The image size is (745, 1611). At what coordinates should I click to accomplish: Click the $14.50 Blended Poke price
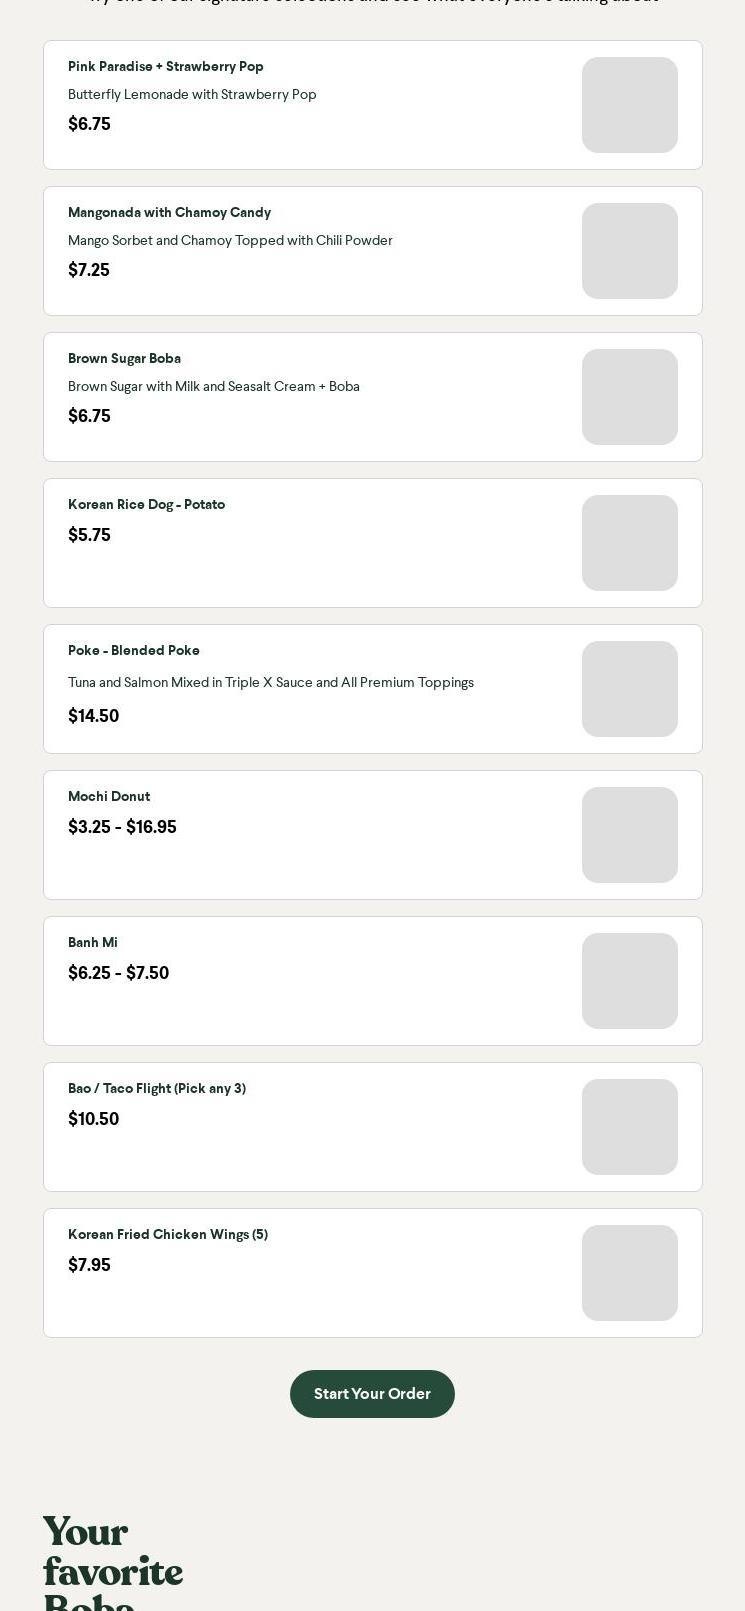point(93,716)
